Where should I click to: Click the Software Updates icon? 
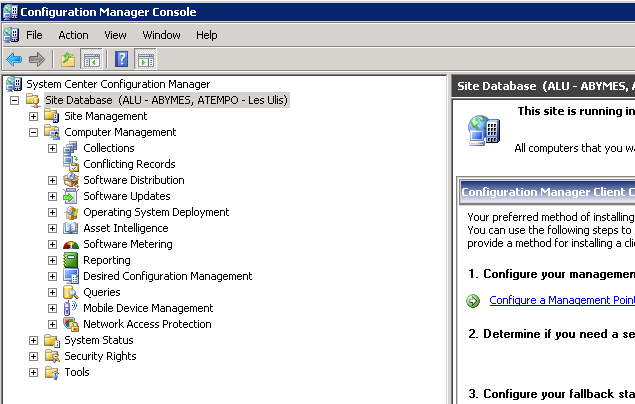[x=70, y=196]
